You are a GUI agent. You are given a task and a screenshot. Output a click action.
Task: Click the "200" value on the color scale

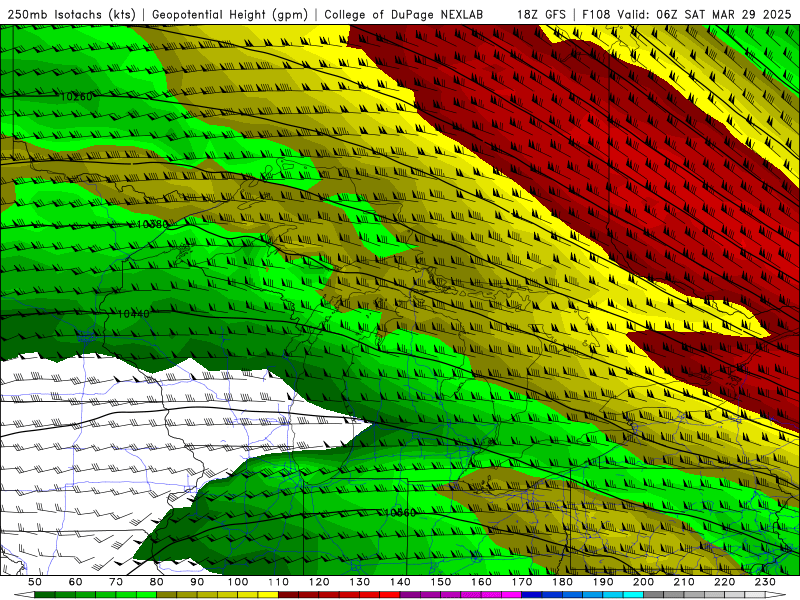pyautogui.click(x=643, y=582)
